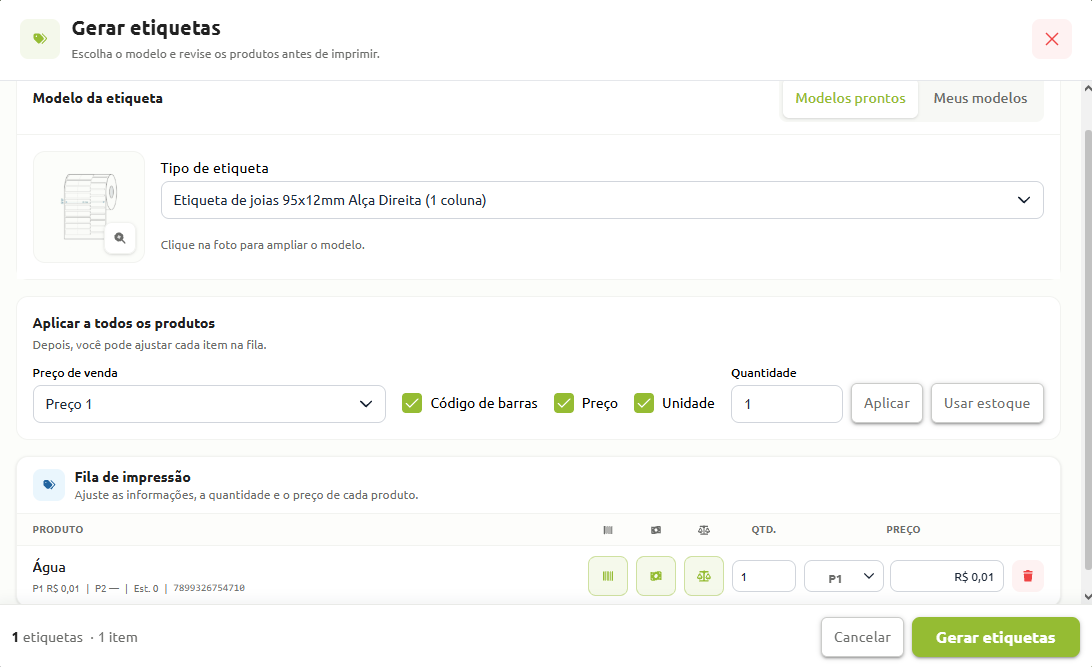Click the scrollbar up arrow
The width and height of the screenshot is (1092, 667).
coord(1087,88)
